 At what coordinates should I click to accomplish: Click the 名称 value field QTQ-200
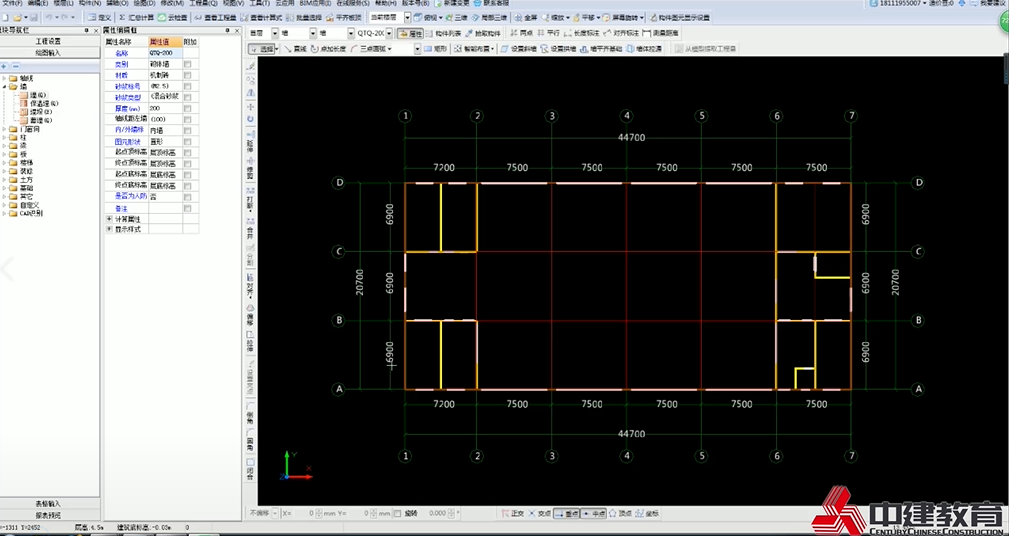165,53
